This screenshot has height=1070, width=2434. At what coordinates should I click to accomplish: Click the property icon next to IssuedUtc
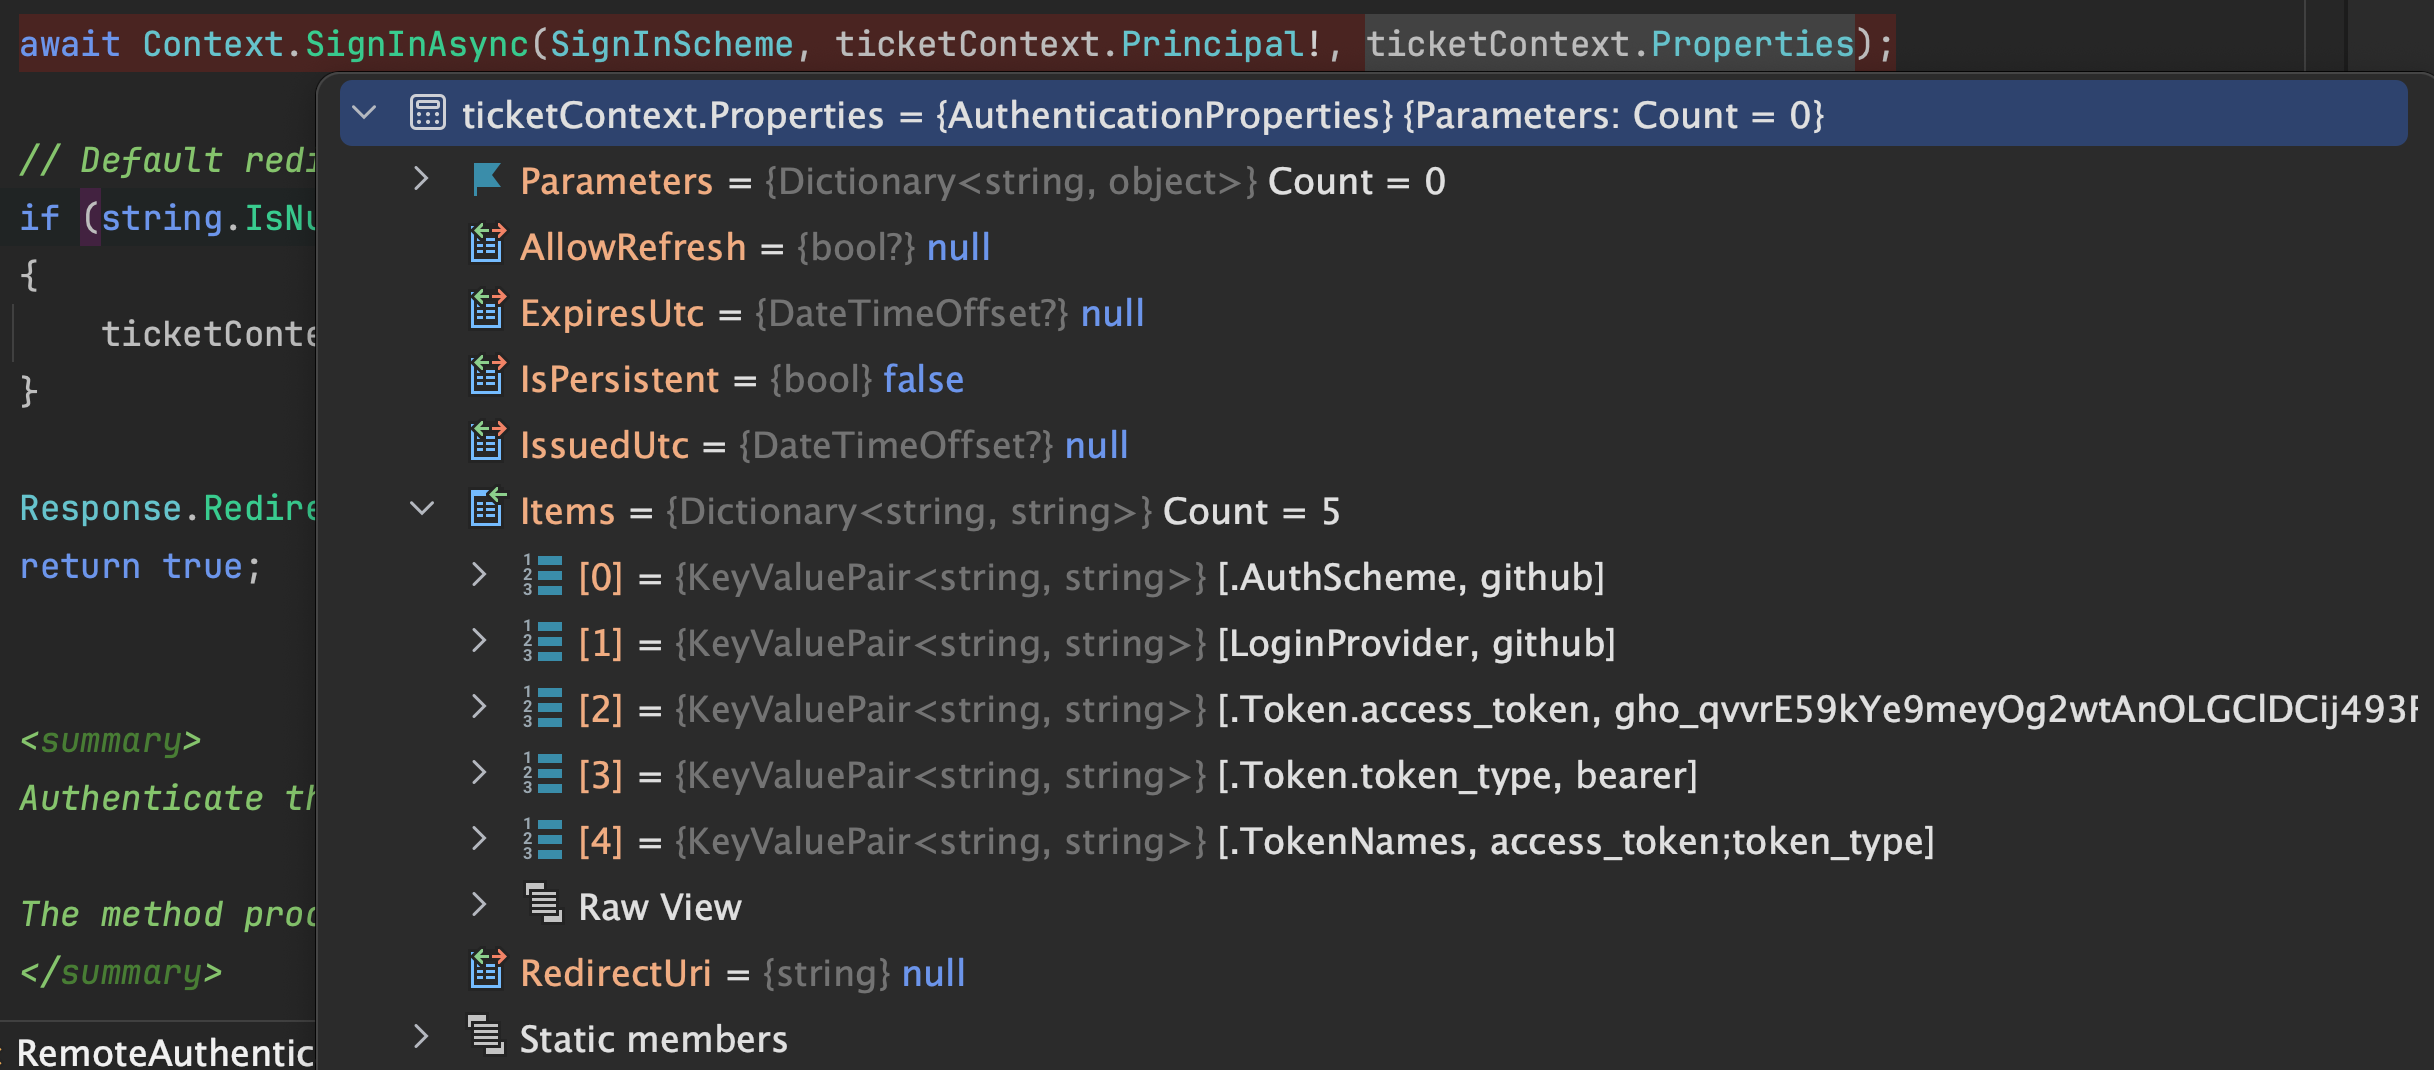tap(487, 444)
